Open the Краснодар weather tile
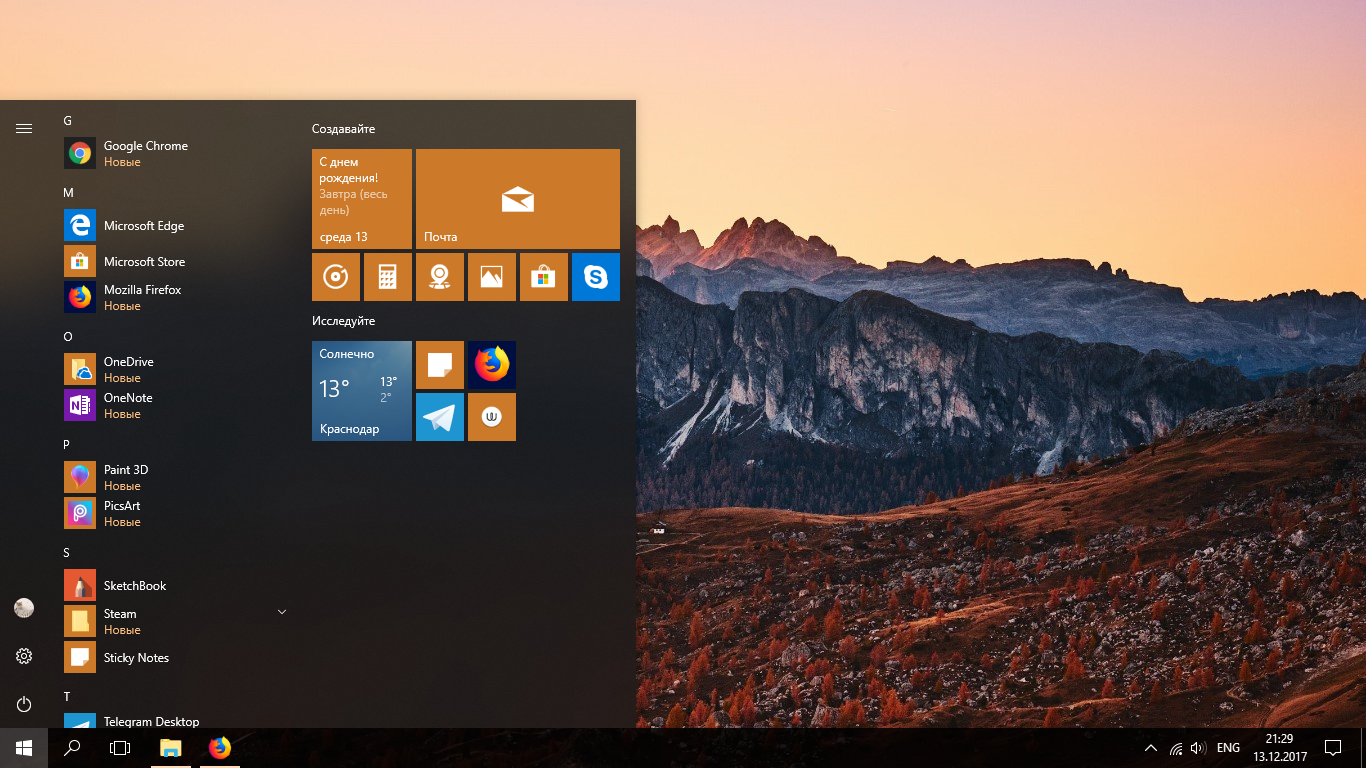The image size is (1366, 768). point(362,391)
